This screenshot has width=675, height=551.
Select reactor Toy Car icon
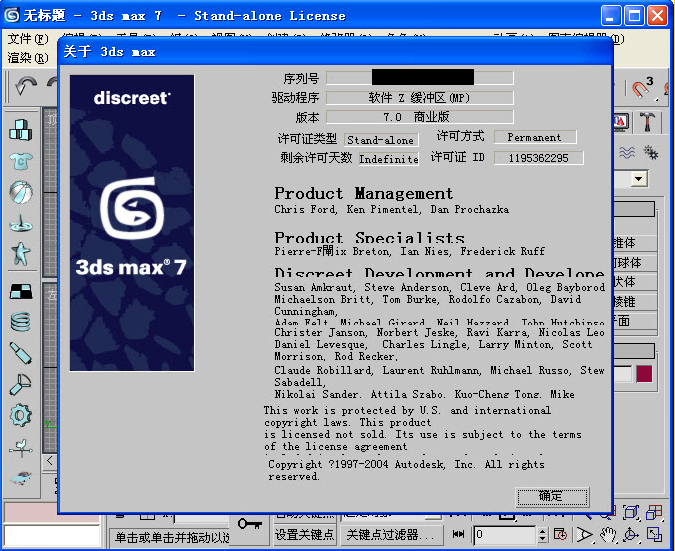point(21,478)
